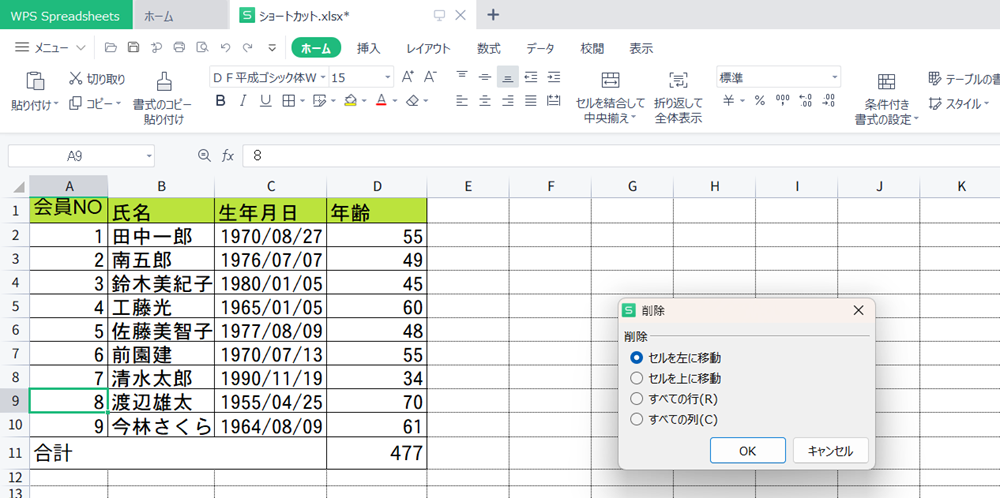Switch to the データ ribbon tab

click(x=540, y=48)
